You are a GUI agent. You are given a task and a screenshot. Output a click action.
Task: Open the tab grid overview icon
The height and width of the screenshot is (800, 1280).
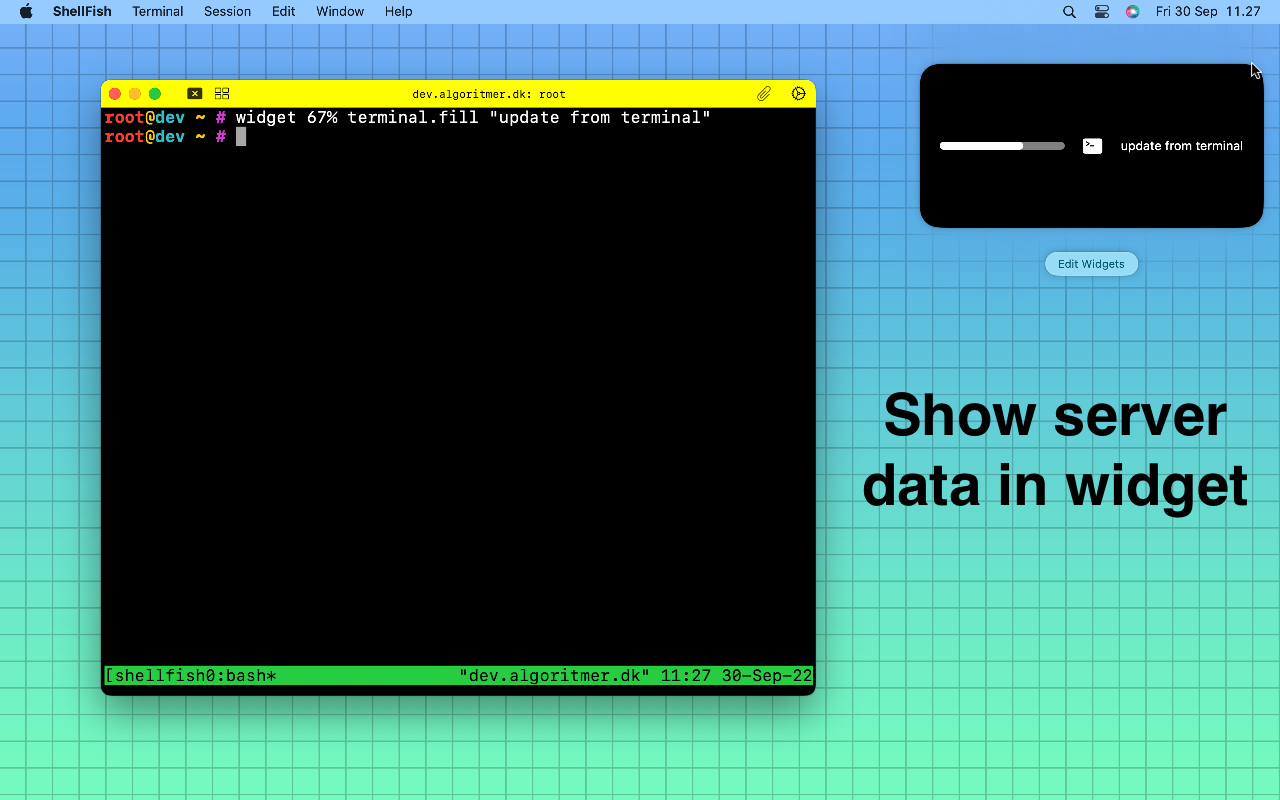pyautogui.click(x=222, y=94)
